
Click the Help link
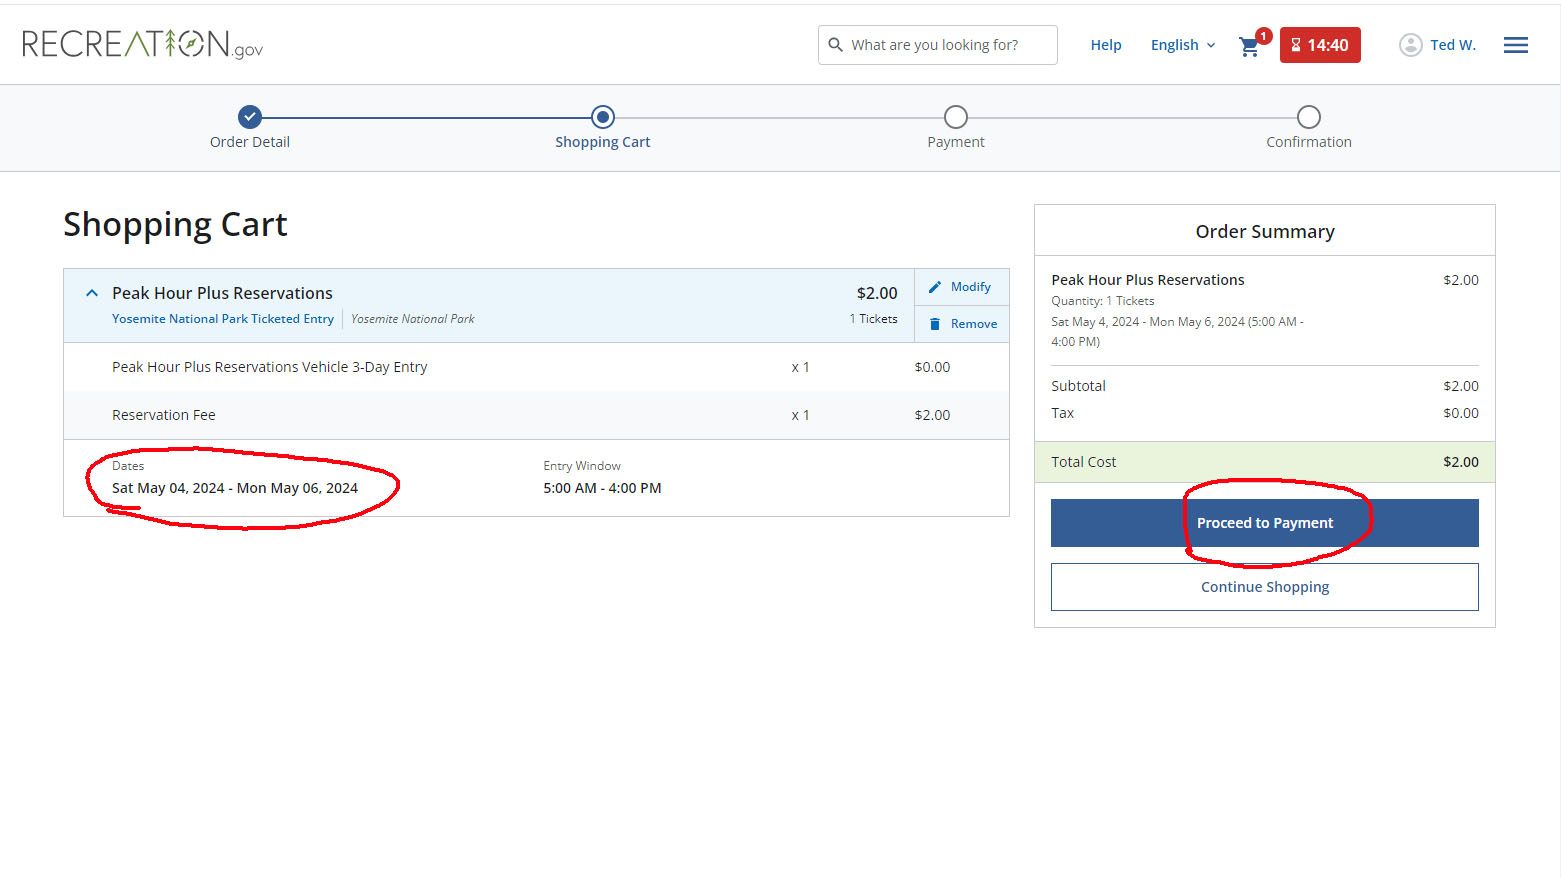1105,45
